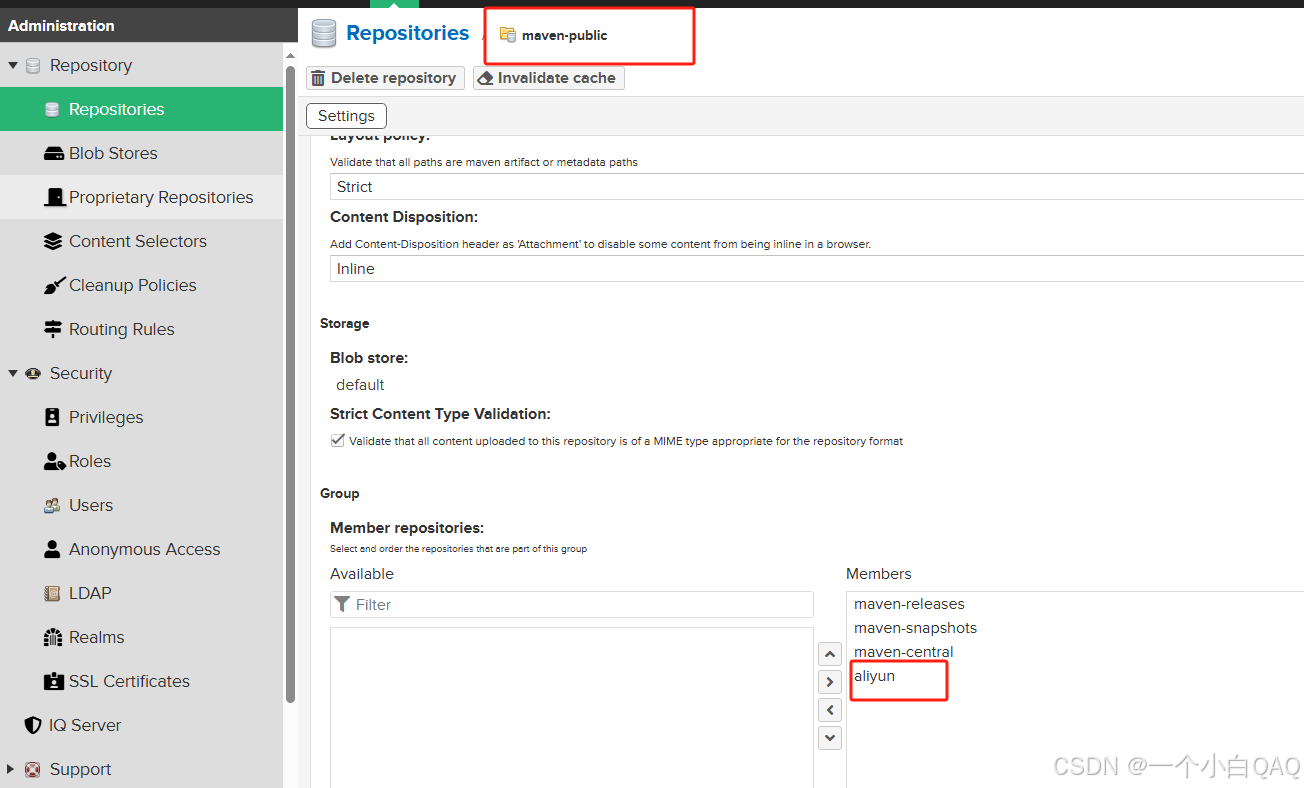Open Privileges page

click(x=142, y=417)
